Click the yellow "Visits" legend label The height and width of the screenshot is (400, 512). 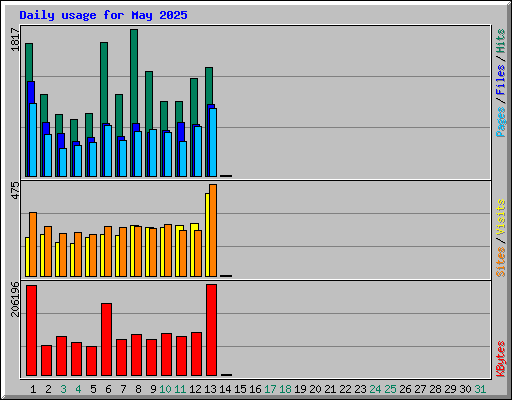pos(500,217)
